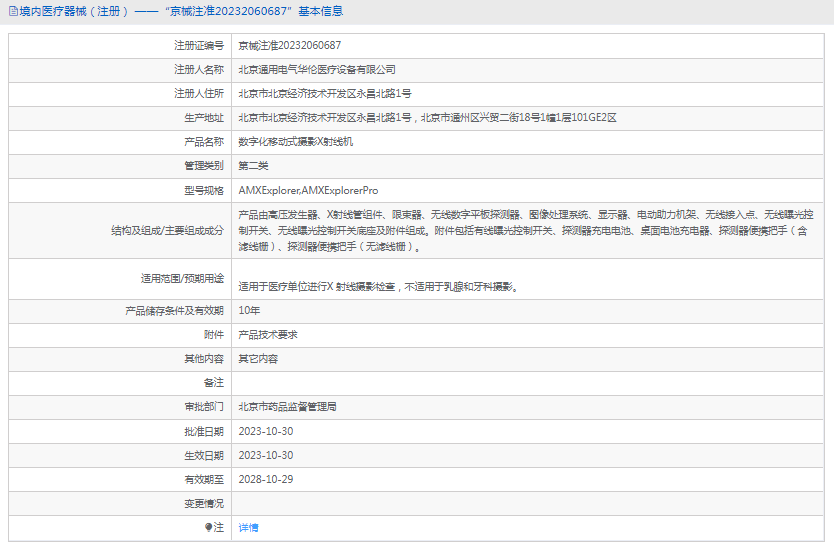Click the 结构及组成/主要组成成分 label
Viewport: 834px width, 549px height.
(x=168, y=231)
